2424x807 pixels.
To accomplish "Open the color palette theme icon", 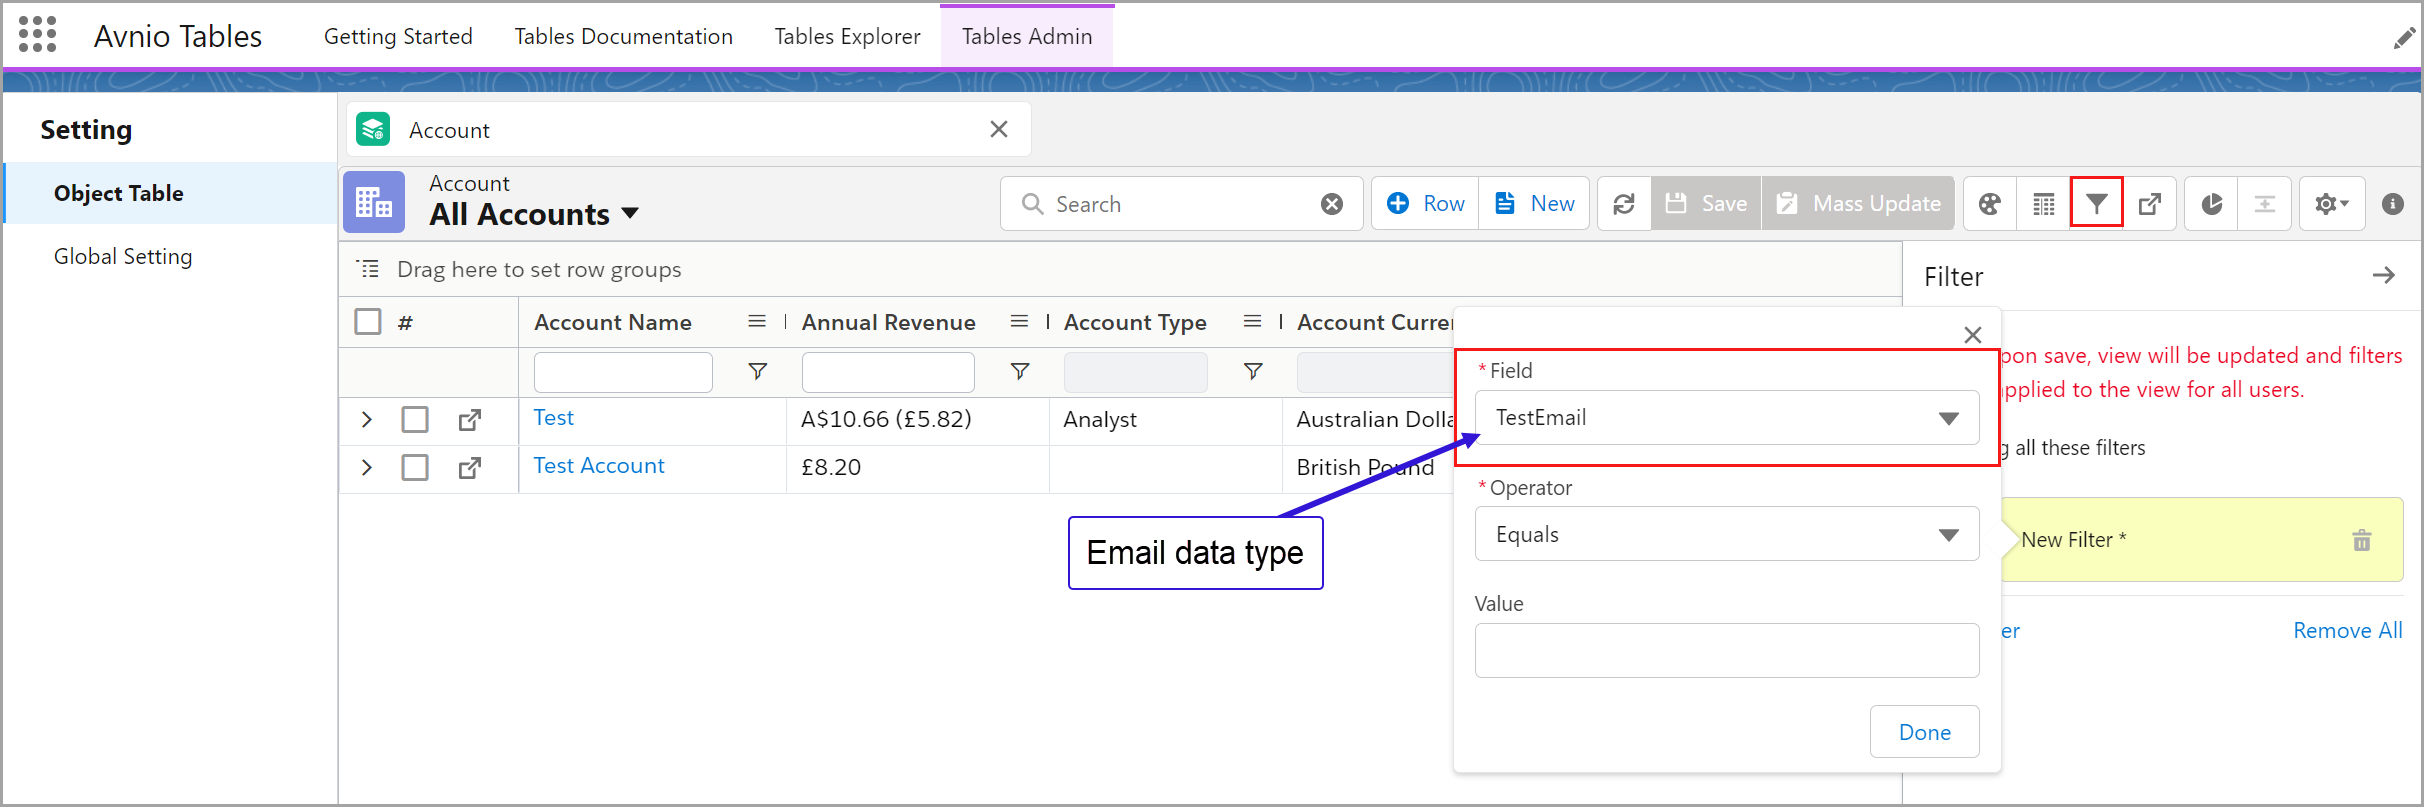I will 1990,204.
